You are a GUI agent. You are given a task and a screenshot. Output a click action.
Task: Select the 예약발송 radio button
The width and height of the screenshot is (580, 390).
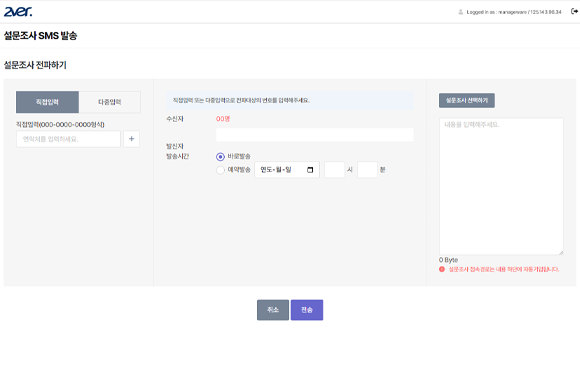coord(220,170)
